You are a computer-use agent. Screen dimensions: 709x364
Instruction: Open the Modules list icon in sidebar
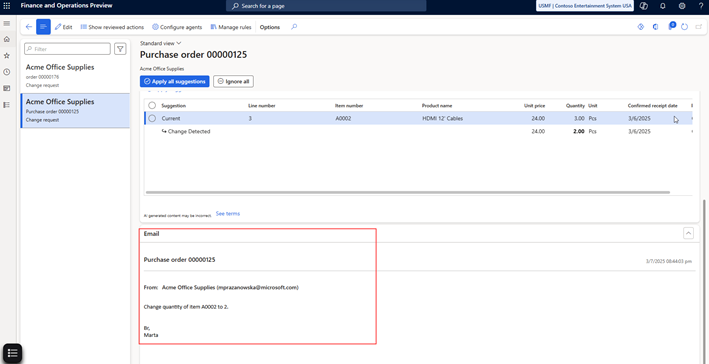click(6, 104)
